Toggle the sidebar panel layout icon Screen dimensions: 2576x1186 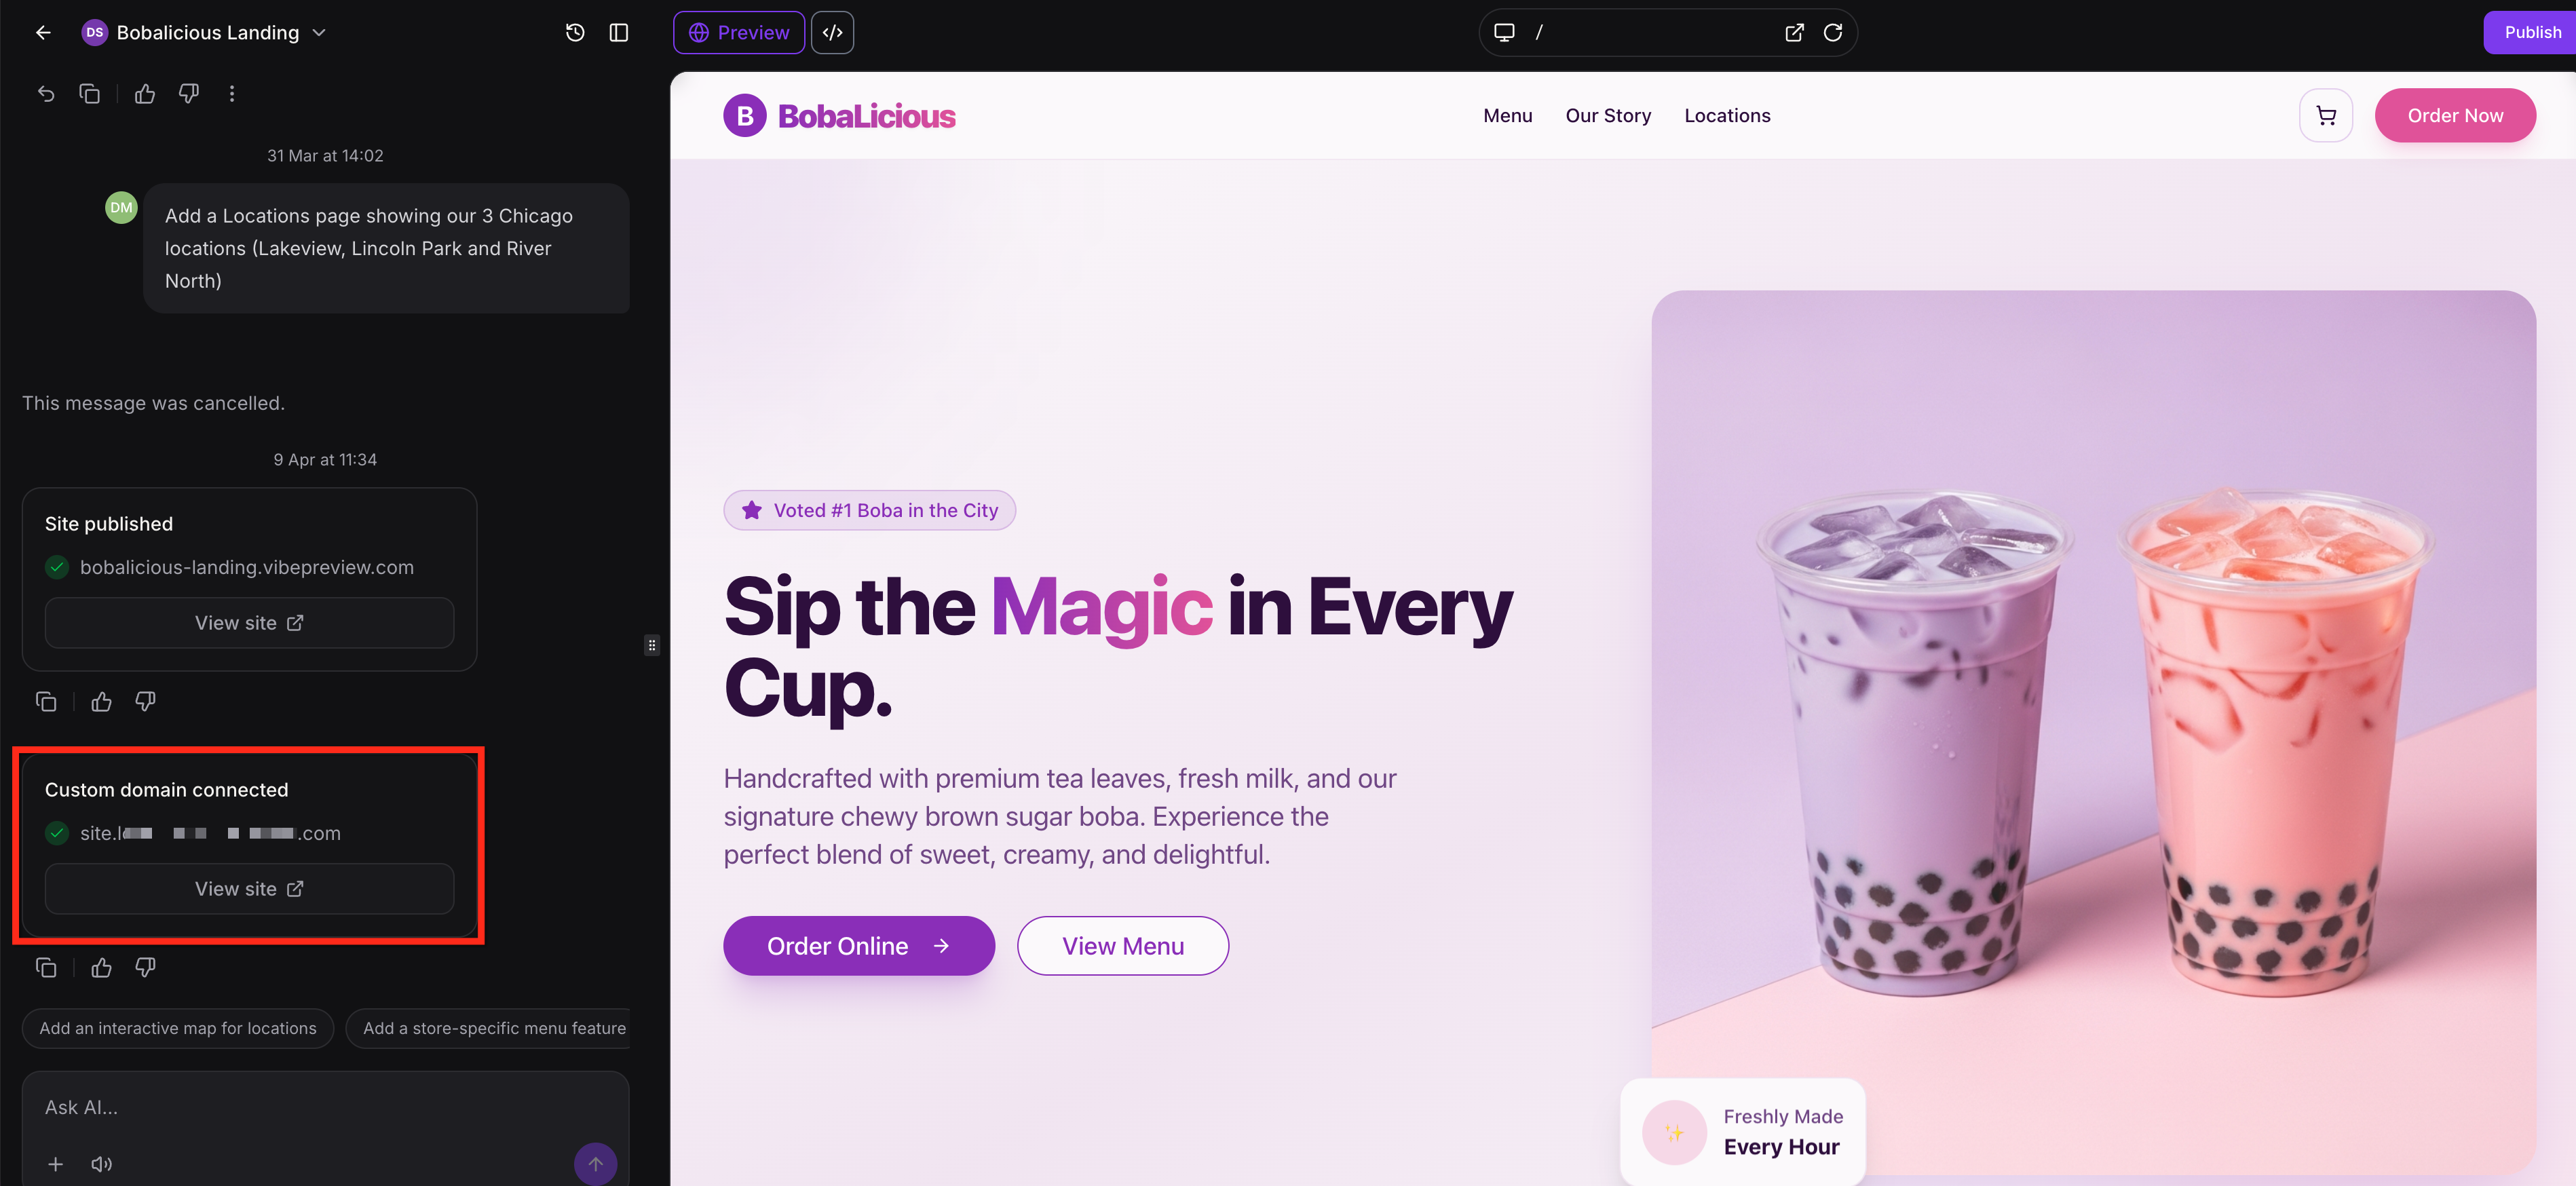point(619,33)
